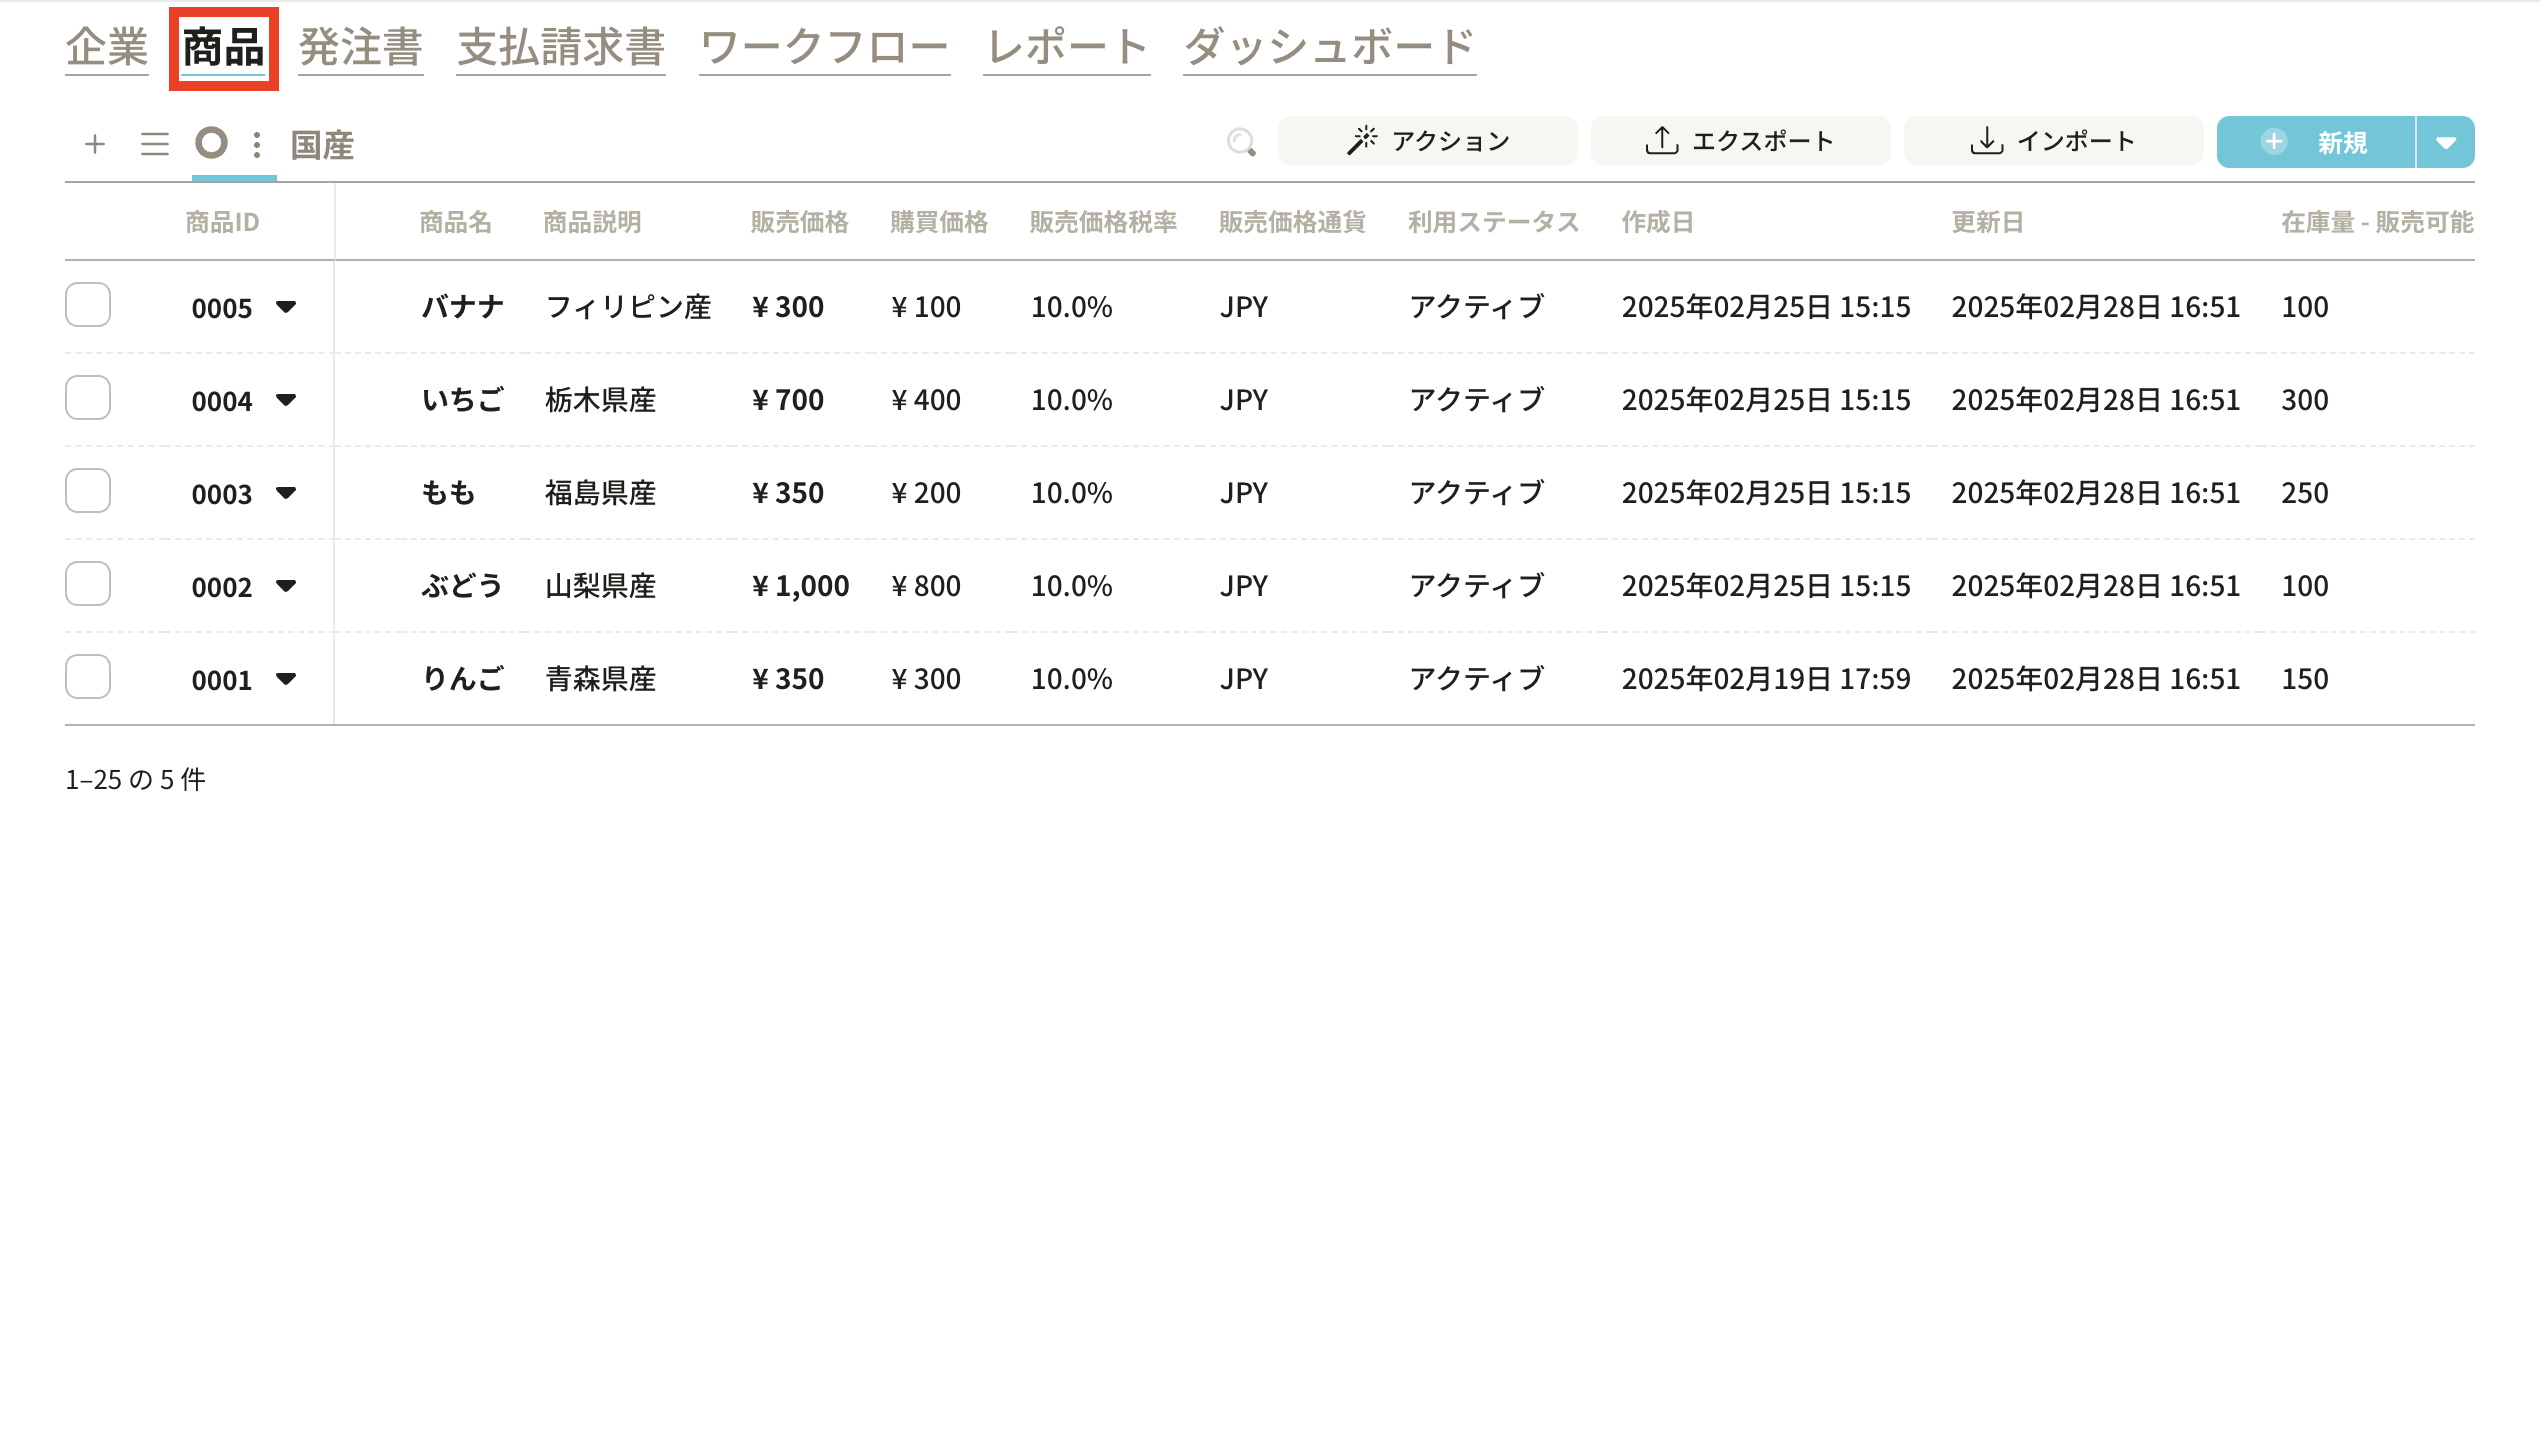2540x1446 pixels.
Task: Expand the arrow next to the 新規 button
Action: click(x=2446, y=142)
